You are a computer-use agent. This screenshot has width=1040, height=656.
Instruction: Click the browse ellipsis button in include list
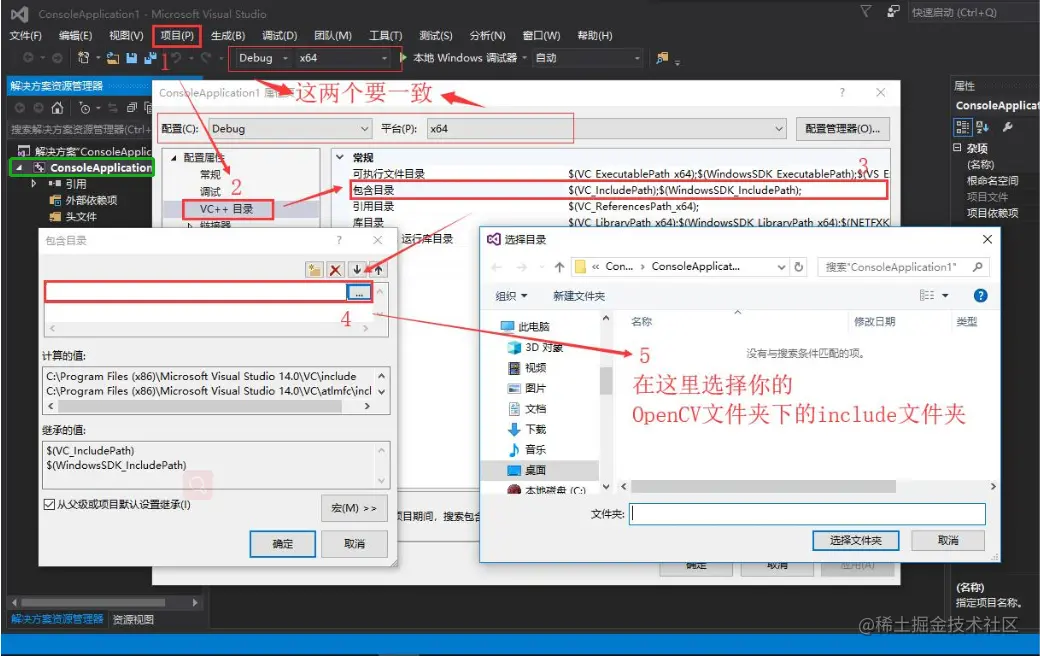pyautogui.click(x=359, y=292)
